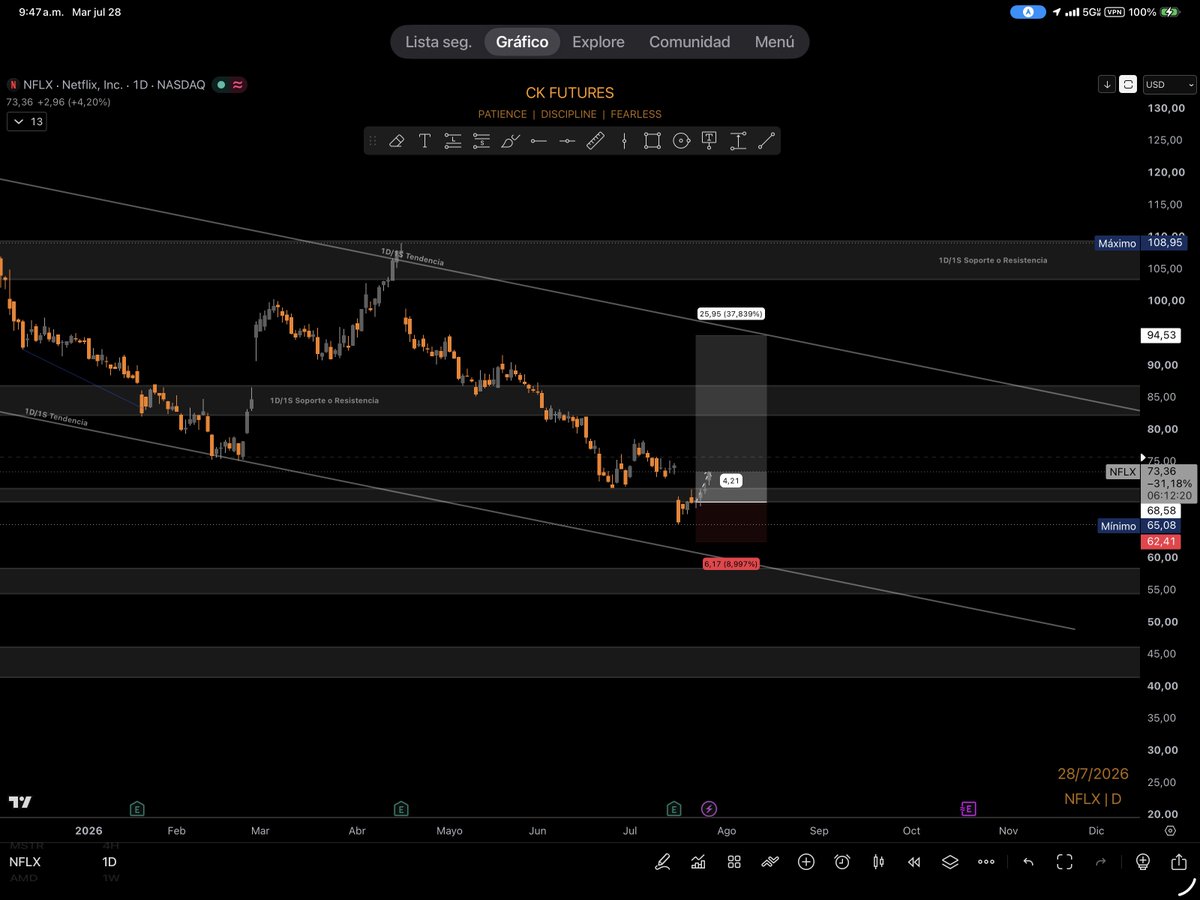
Task: Open earnings marker E near February
Action: point(137,808)
